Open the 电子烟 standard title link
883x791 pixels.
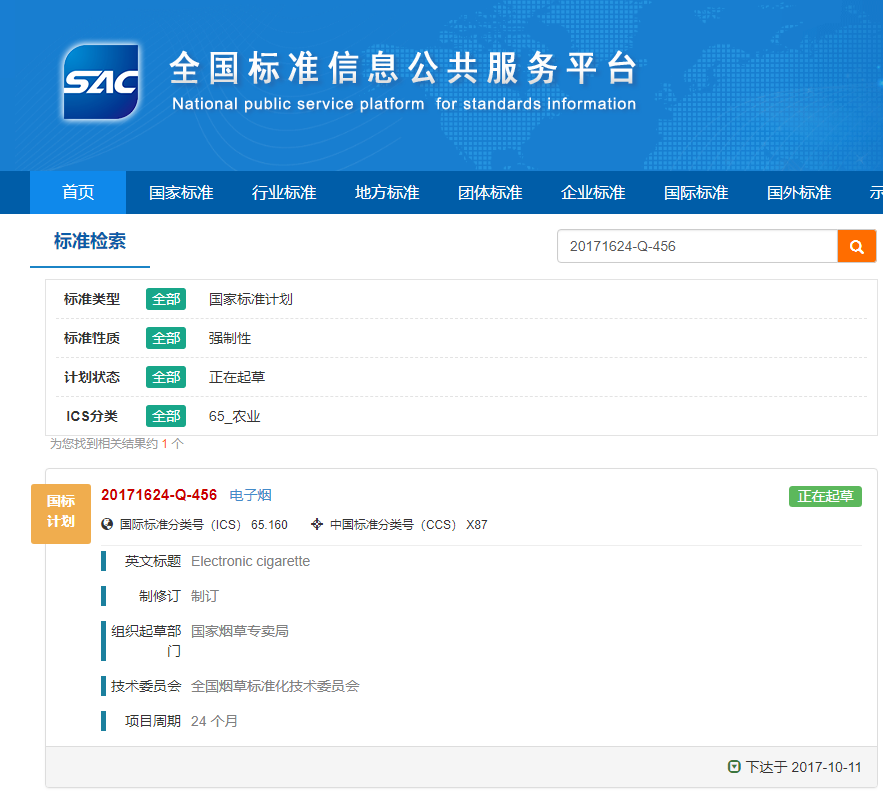click(x=250, y=495)
